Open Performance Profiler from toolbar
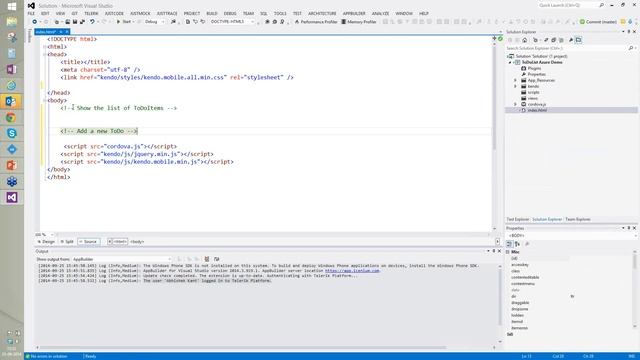 pos(316,22)
